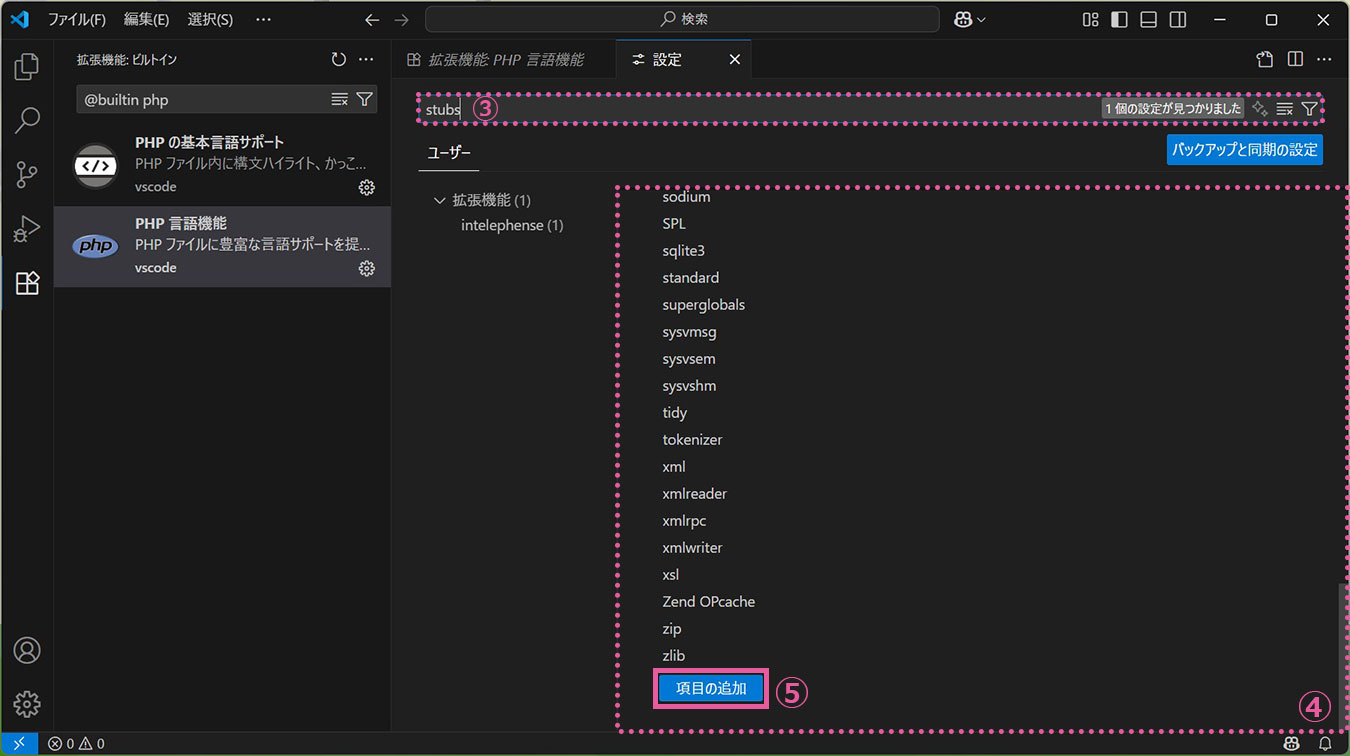Select the xmlreader stub item
This screenshot has width=1350, height=756.
pyautogui.click(x=694, y=494)
